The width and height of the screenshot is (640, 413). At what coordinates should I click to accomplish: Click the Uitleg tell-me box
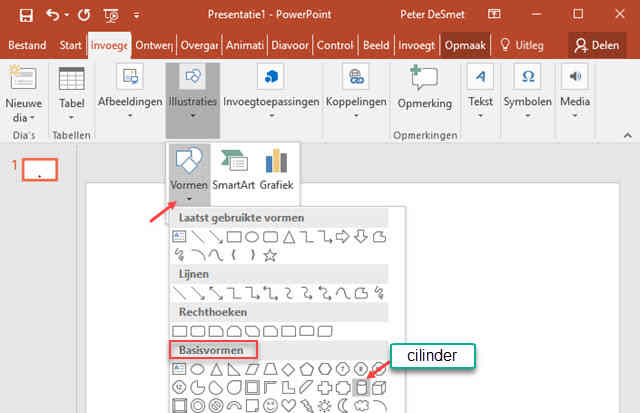pos(522,45)
